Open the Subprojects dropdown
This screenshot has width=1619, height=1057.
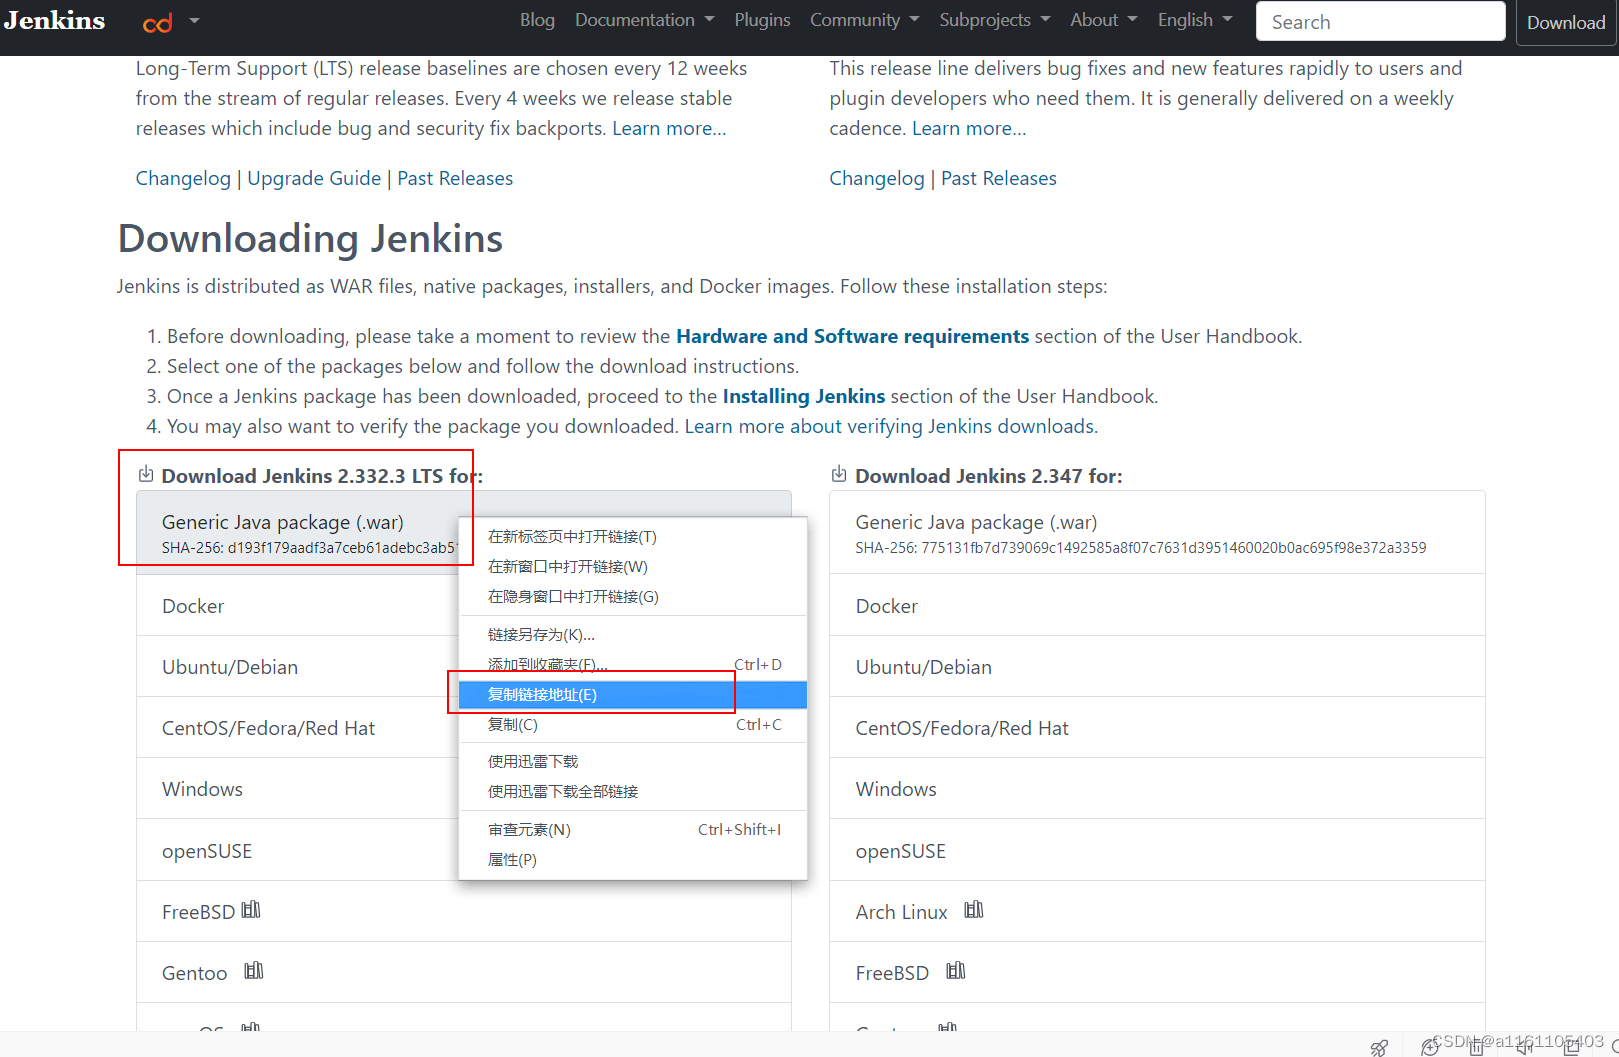(x=995, y=20)
